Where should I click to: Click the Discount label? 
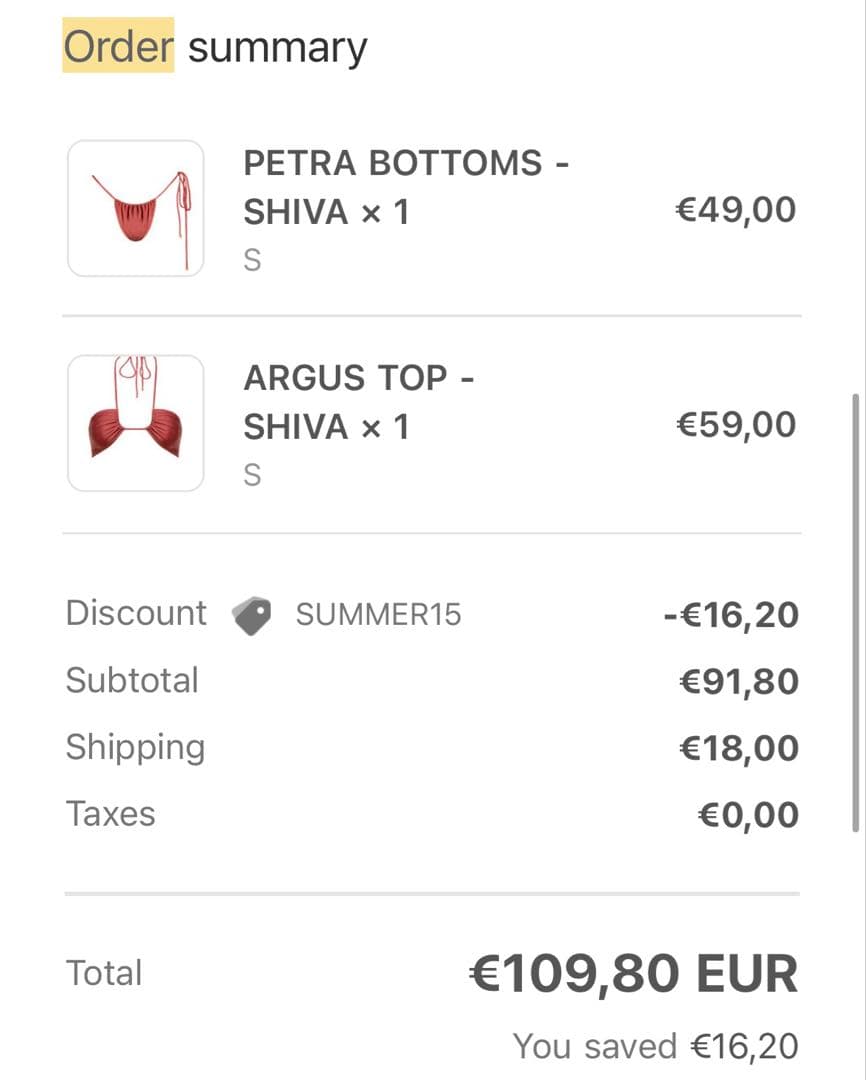136,613
